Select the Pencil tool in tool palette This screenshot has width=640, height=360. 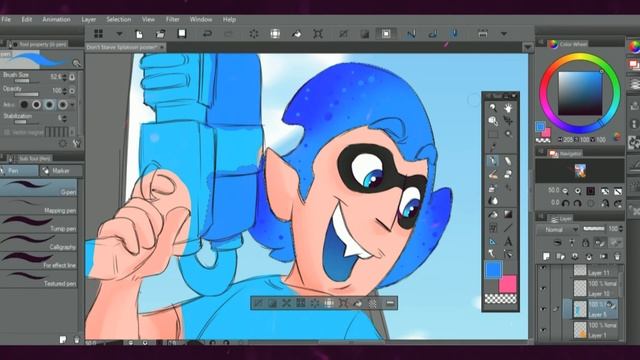pos(508,161)
